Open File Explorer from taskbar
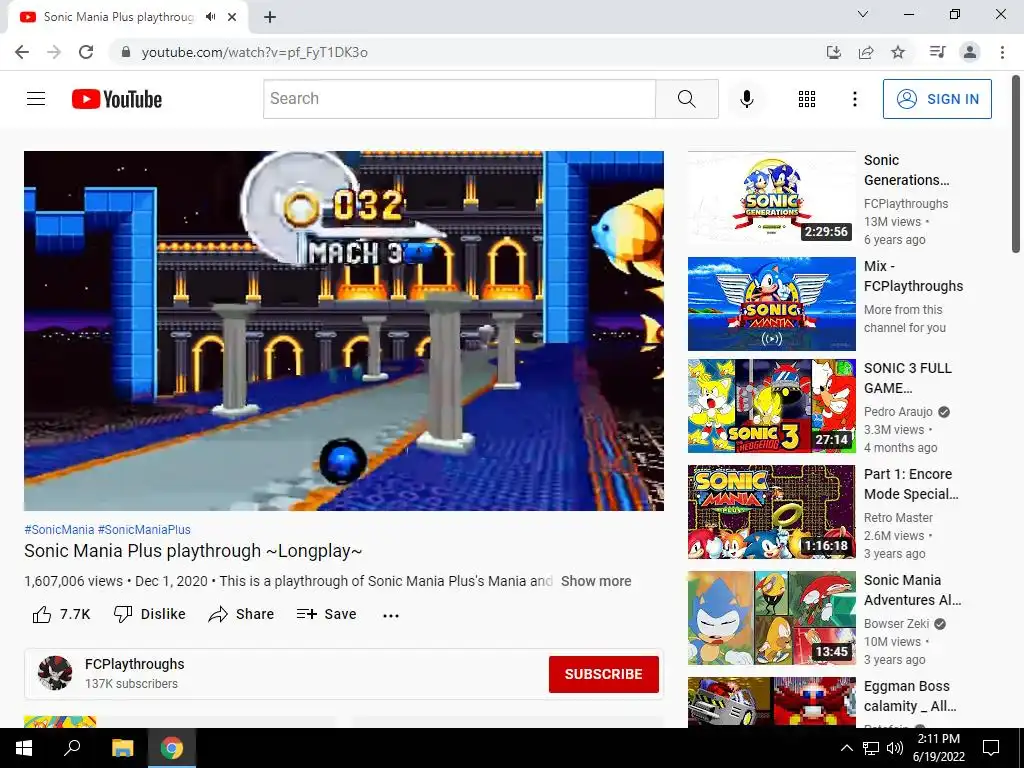Image resolution: width=1024 pixels, height=768 pixels. click(122, 748)
